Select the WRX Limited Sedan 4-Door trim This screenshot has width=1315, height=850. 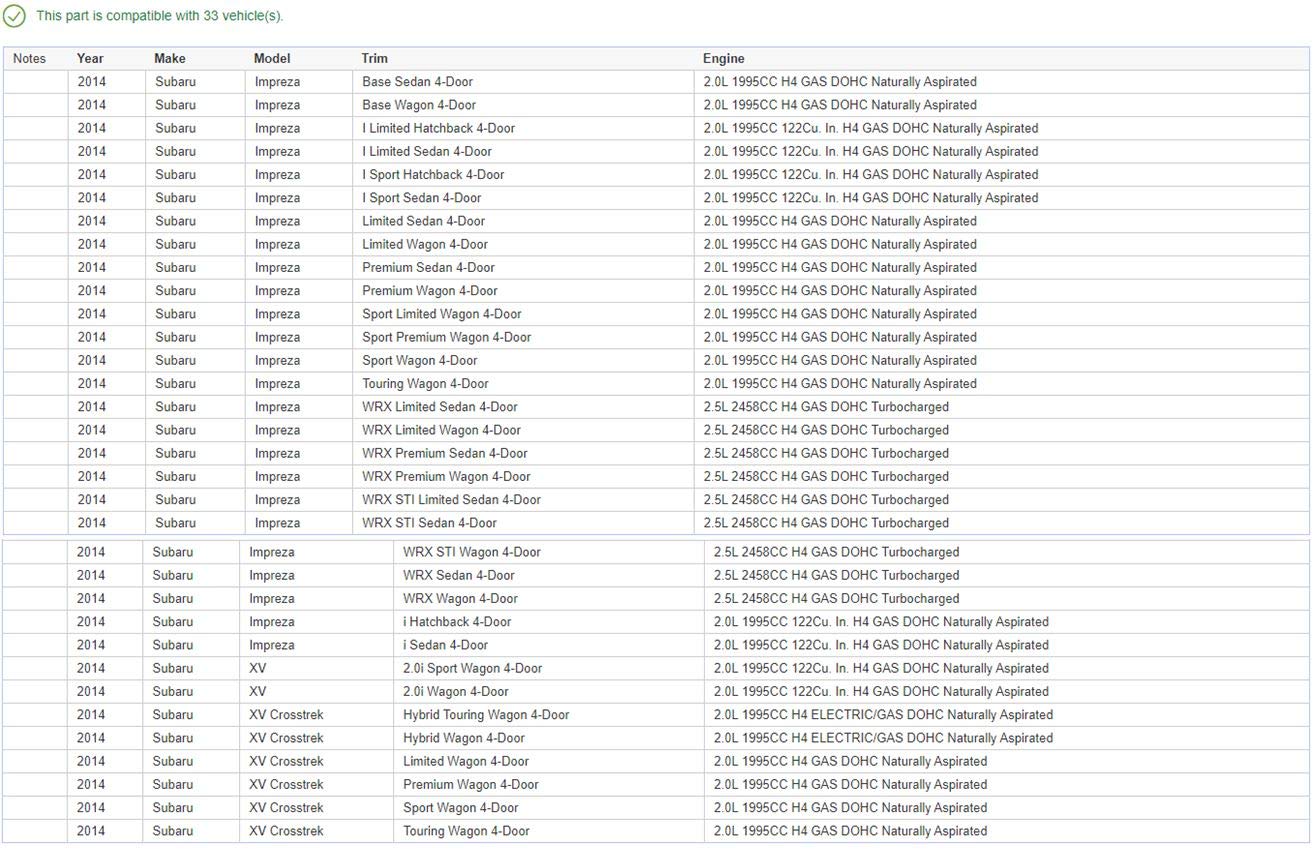(439, 407)
